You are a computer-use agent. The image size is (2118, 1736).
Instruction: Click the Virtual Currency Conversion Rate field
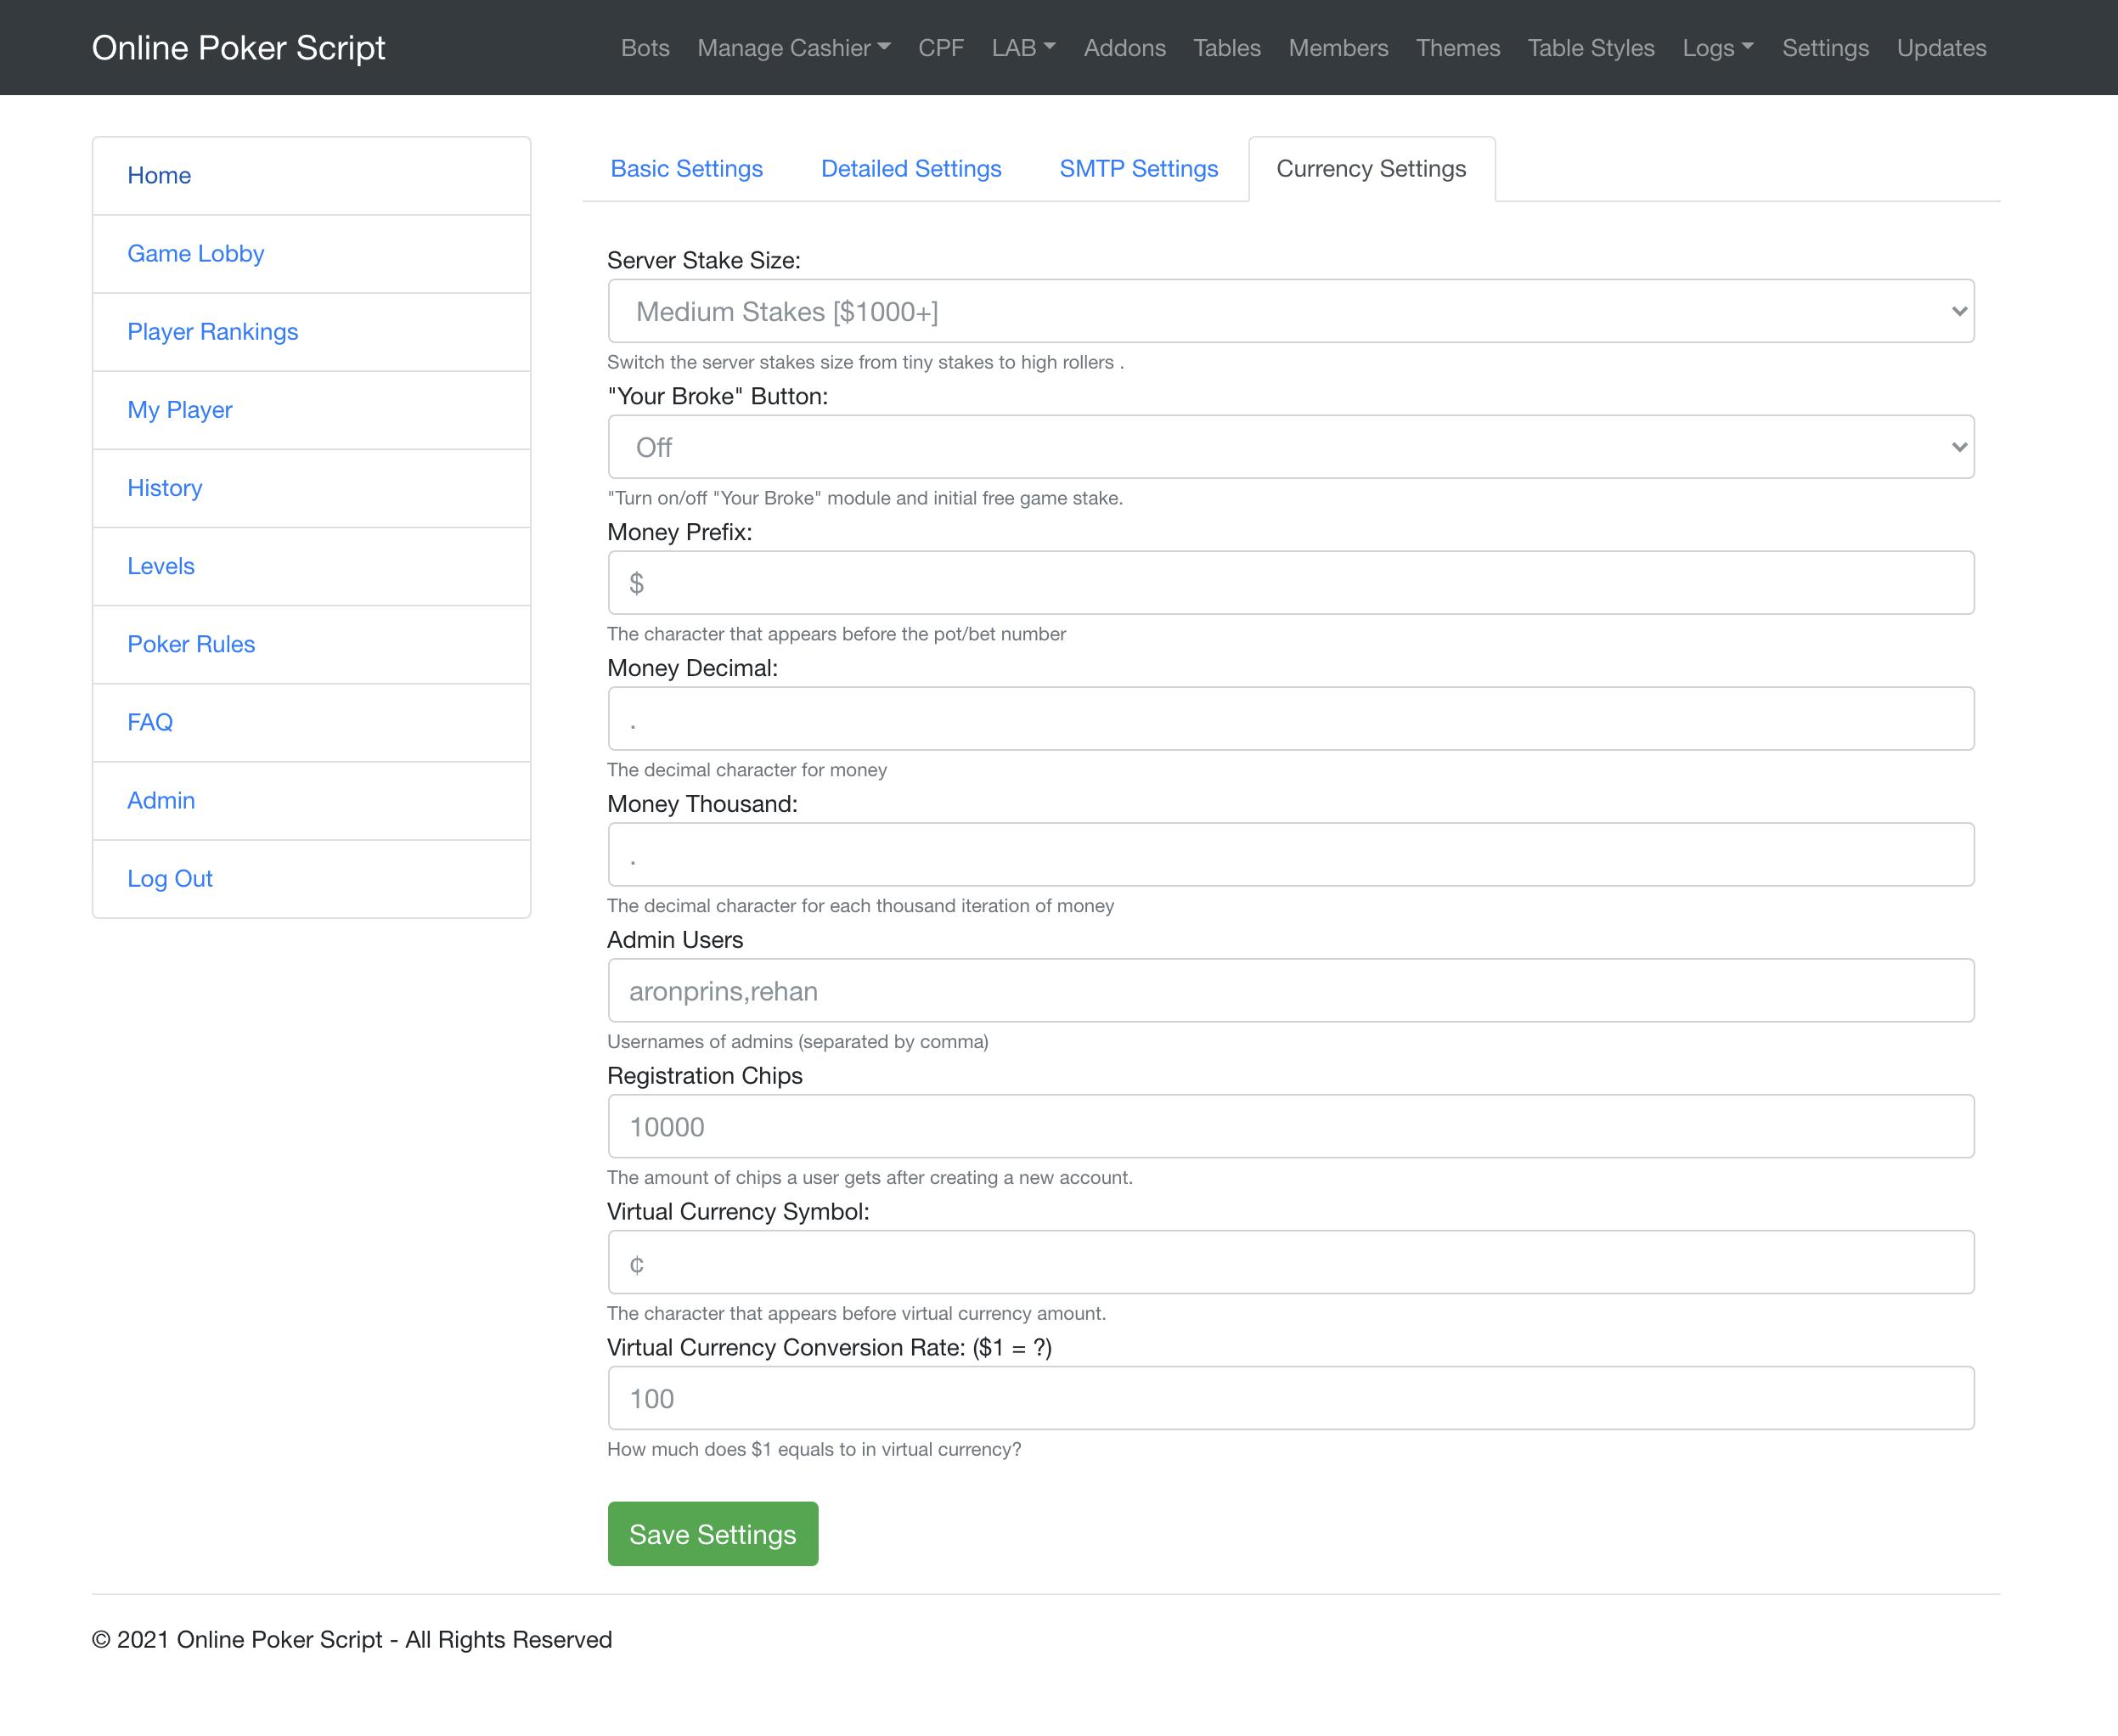pos(1290,1399)
